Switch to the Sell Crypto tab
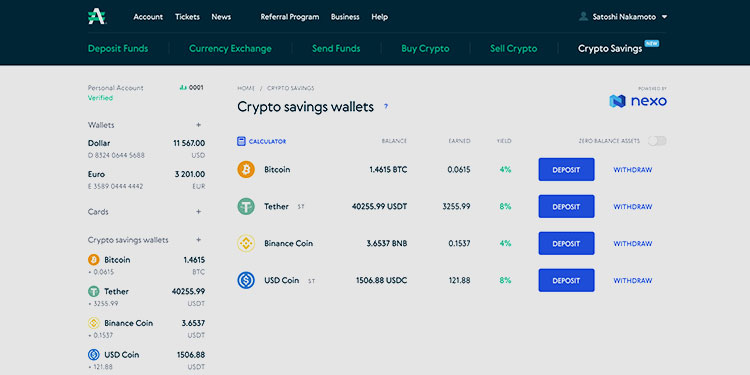Viewport: 750px width, 375px height. [513, 48]
